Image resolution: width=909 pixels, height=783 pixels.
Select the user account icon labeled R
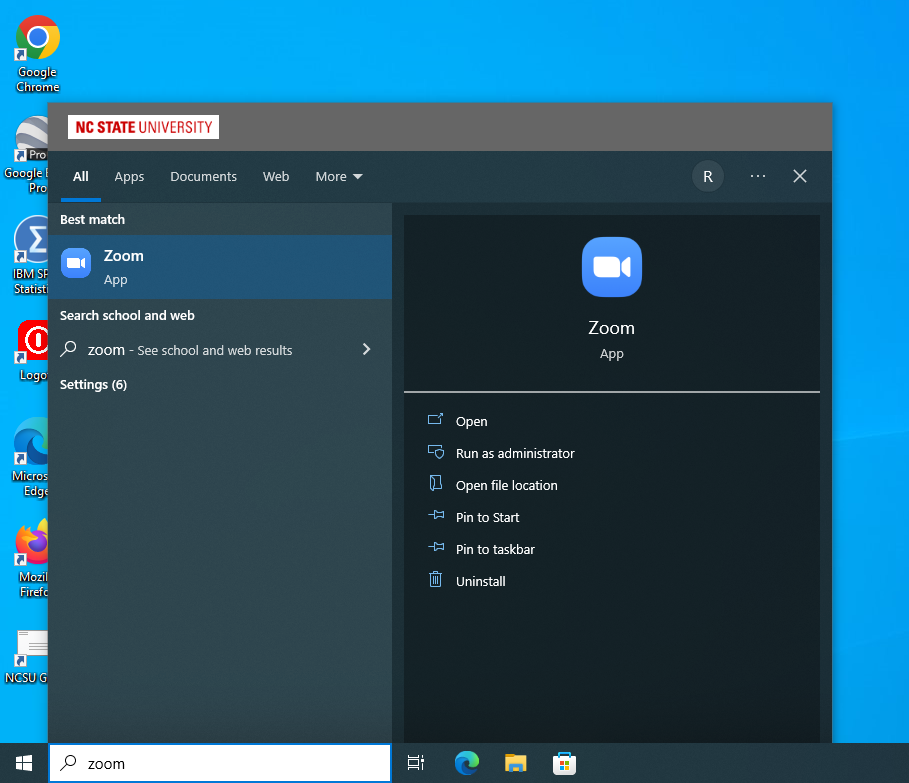708,176
